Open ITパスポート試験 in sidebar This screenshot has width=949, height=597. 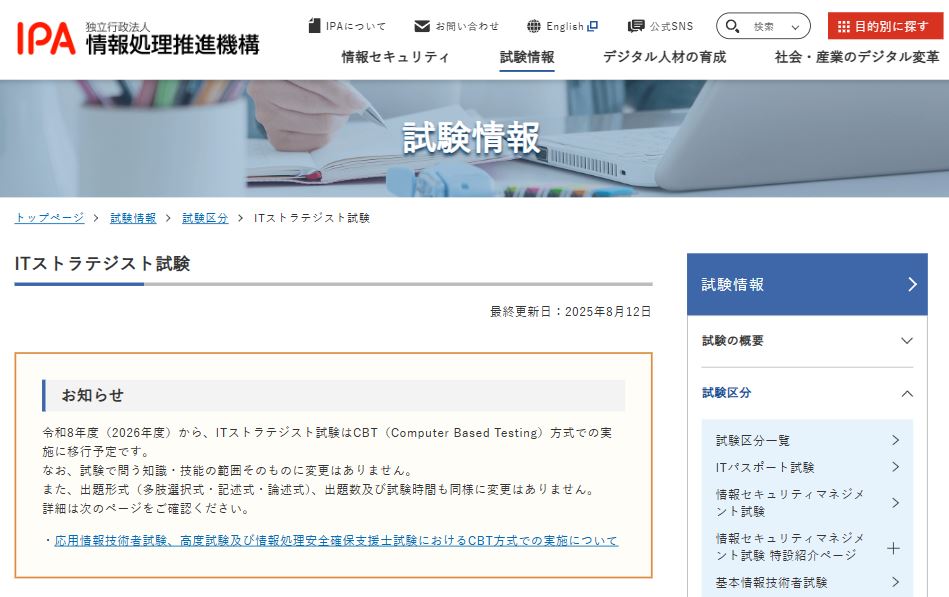click(807, 467)
